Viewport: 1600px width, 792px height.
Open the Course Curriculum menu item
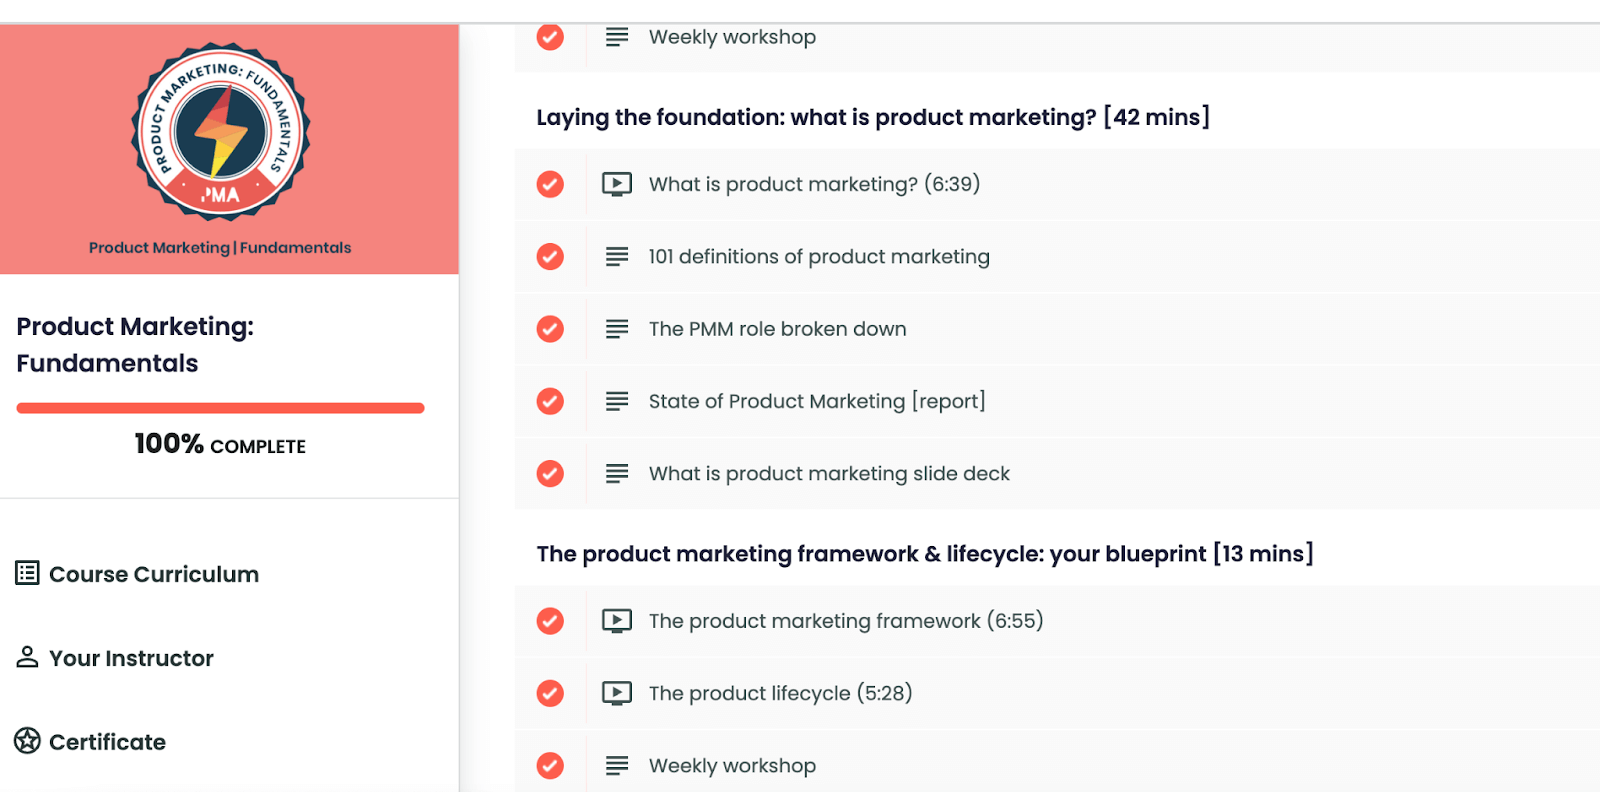tap(137, 574)
